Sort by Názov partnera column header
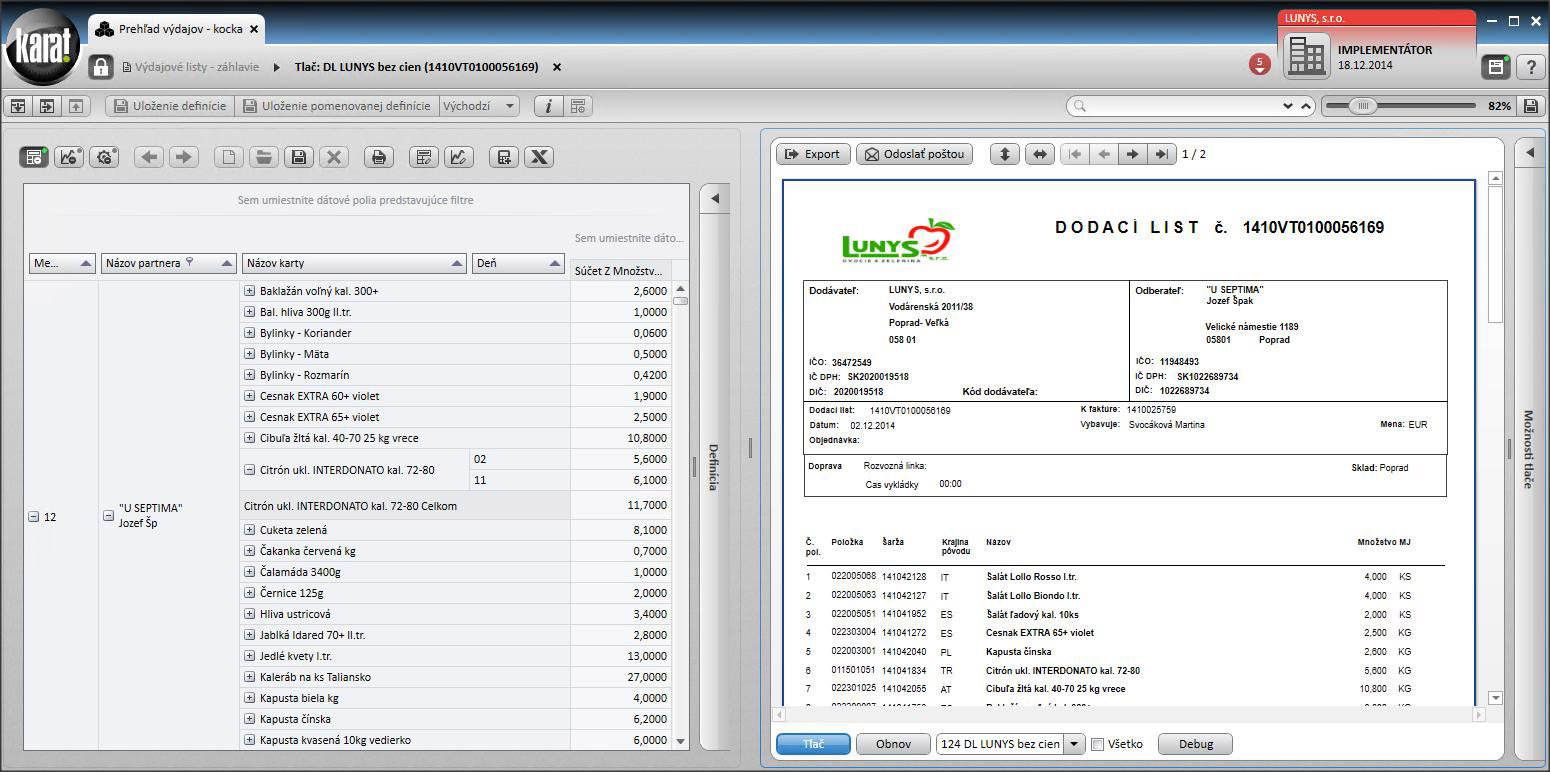Screen dimensions: 1550x772 pyautogui.click(x=169, y=263)
